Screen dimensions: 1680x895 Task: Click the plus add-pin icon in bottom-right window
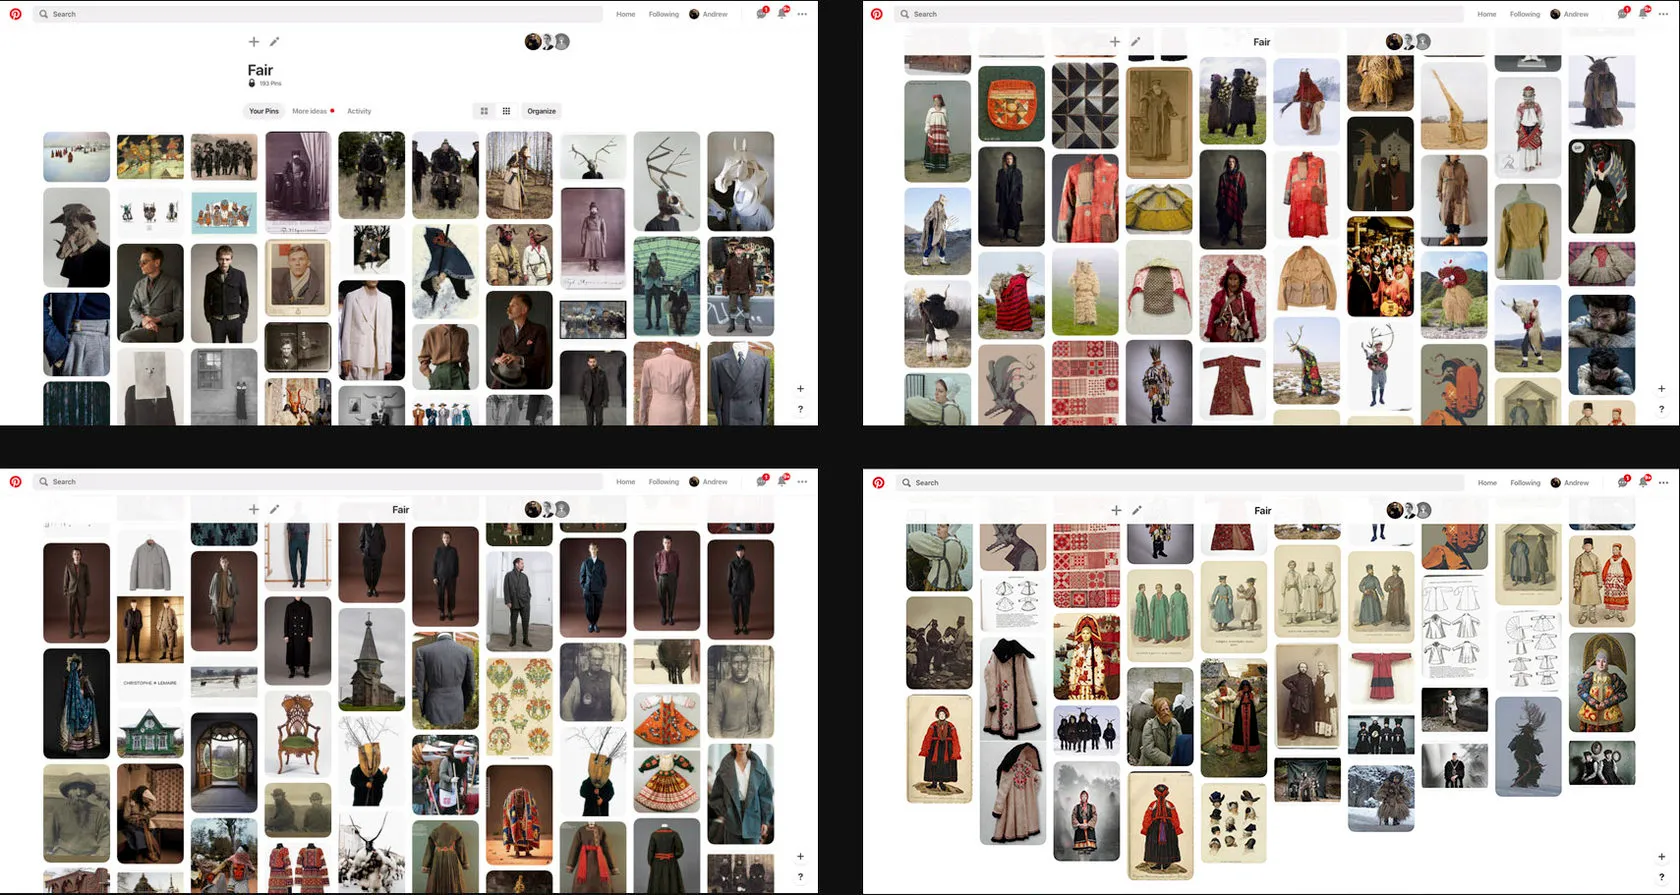[1116, 510]
